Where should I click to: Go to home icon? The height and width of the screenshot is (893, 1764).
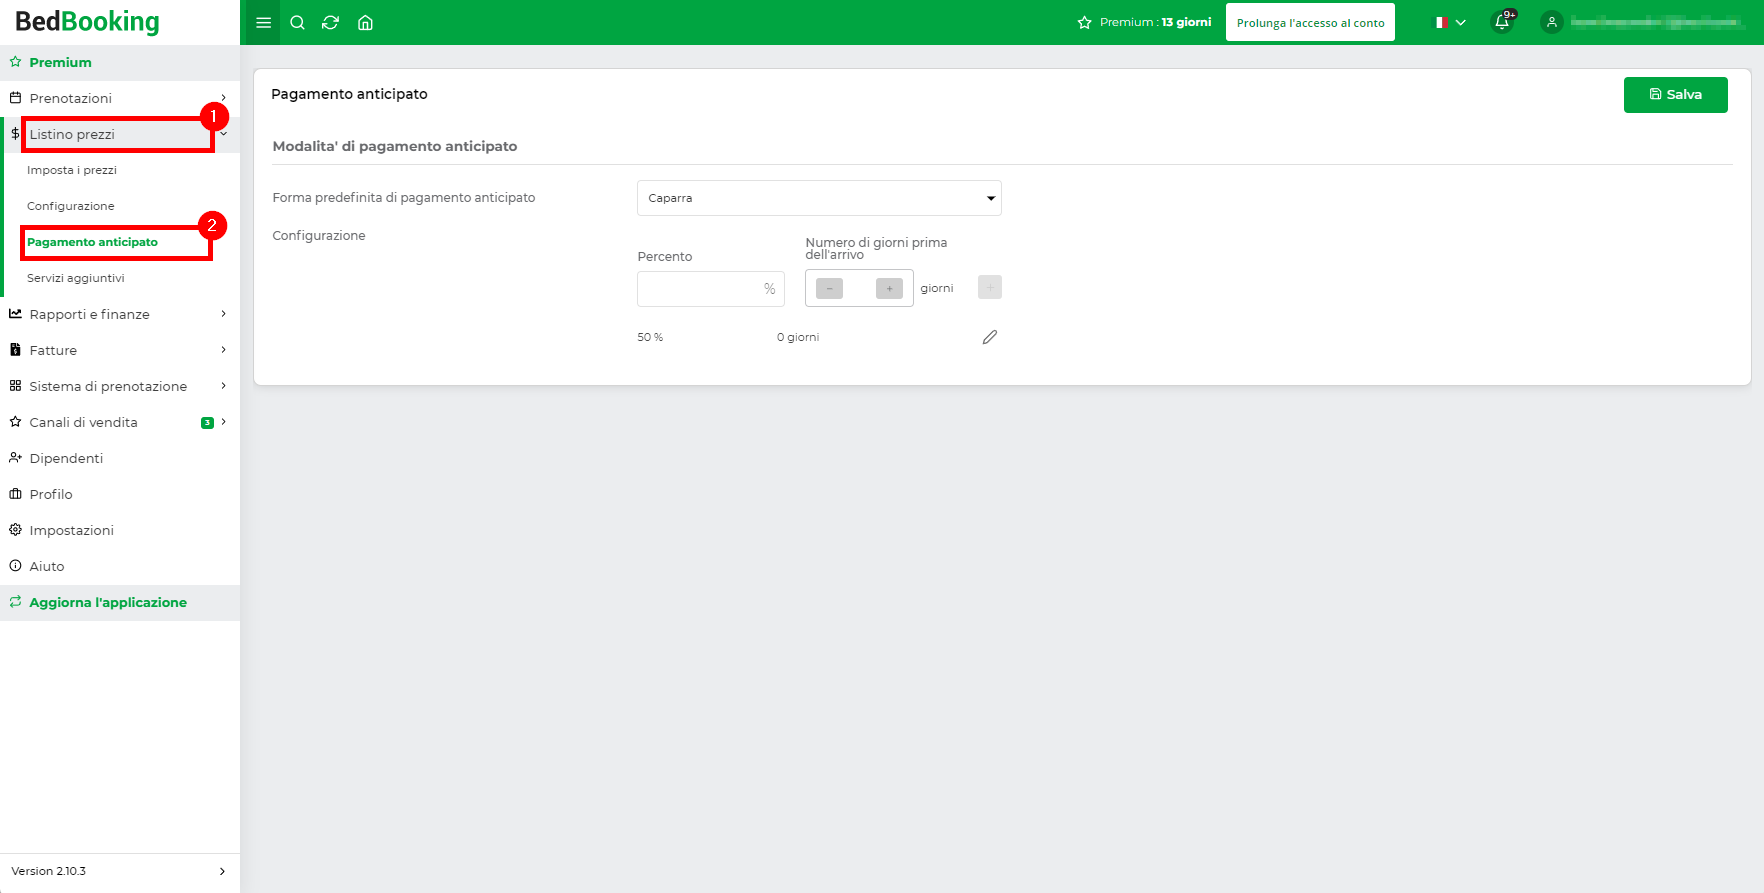[365, 22]
